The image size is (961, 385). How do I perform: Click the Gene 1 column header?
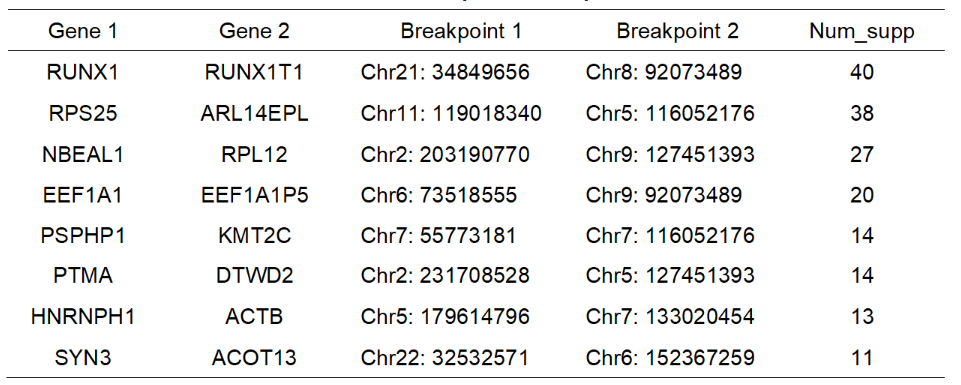tap(83, 31)
